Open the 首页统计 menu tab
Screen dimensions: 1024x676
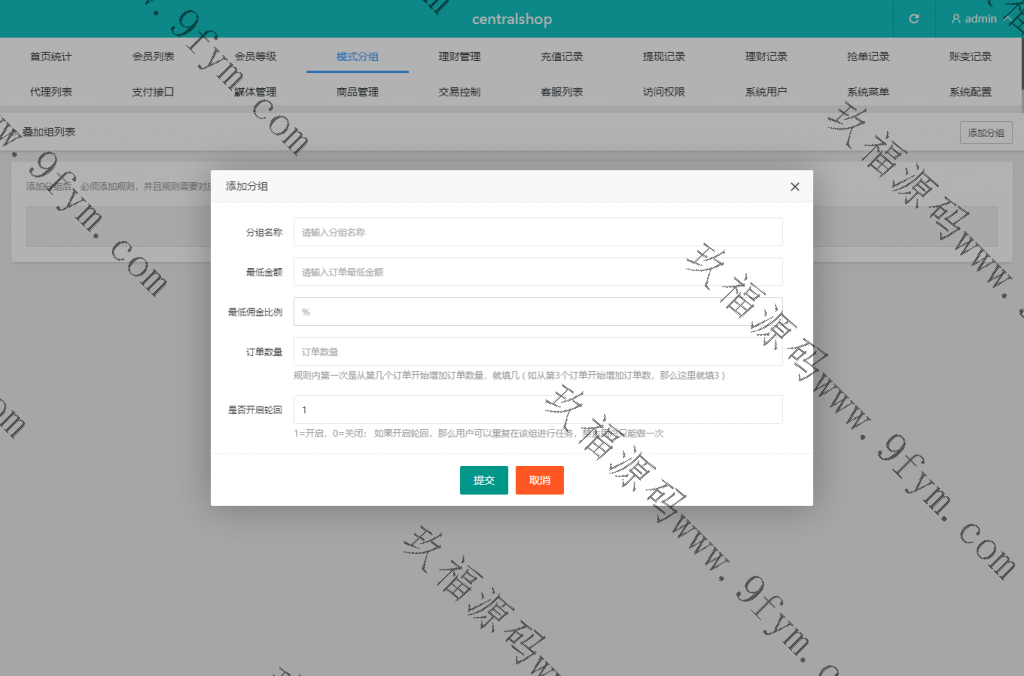coord(51,57)
